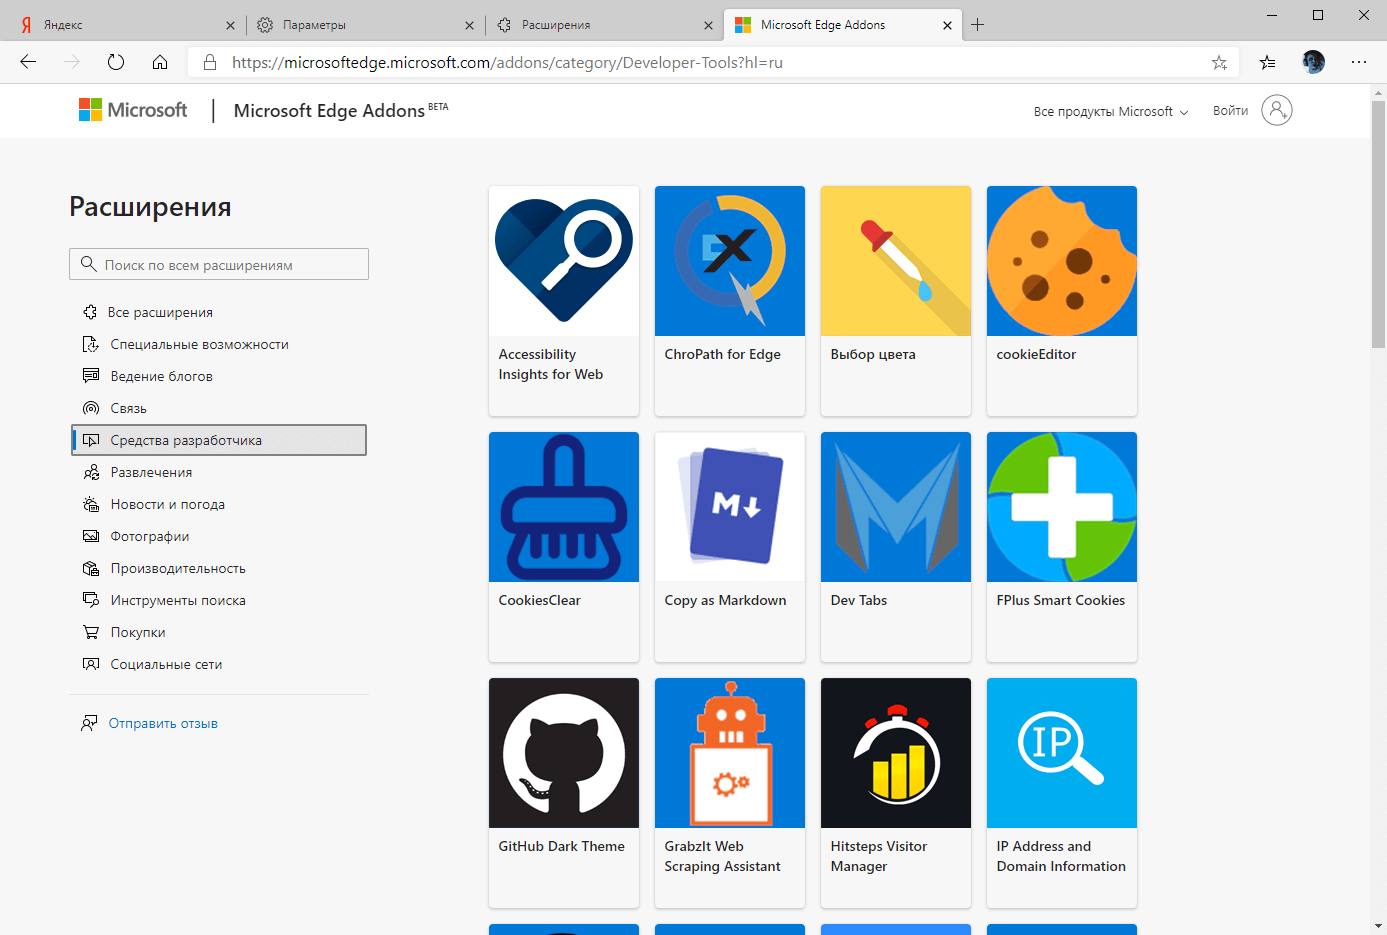Click the browser Back arrow
The height and width of the screenshot is (935, 1387).
click(x=28, y=62)
